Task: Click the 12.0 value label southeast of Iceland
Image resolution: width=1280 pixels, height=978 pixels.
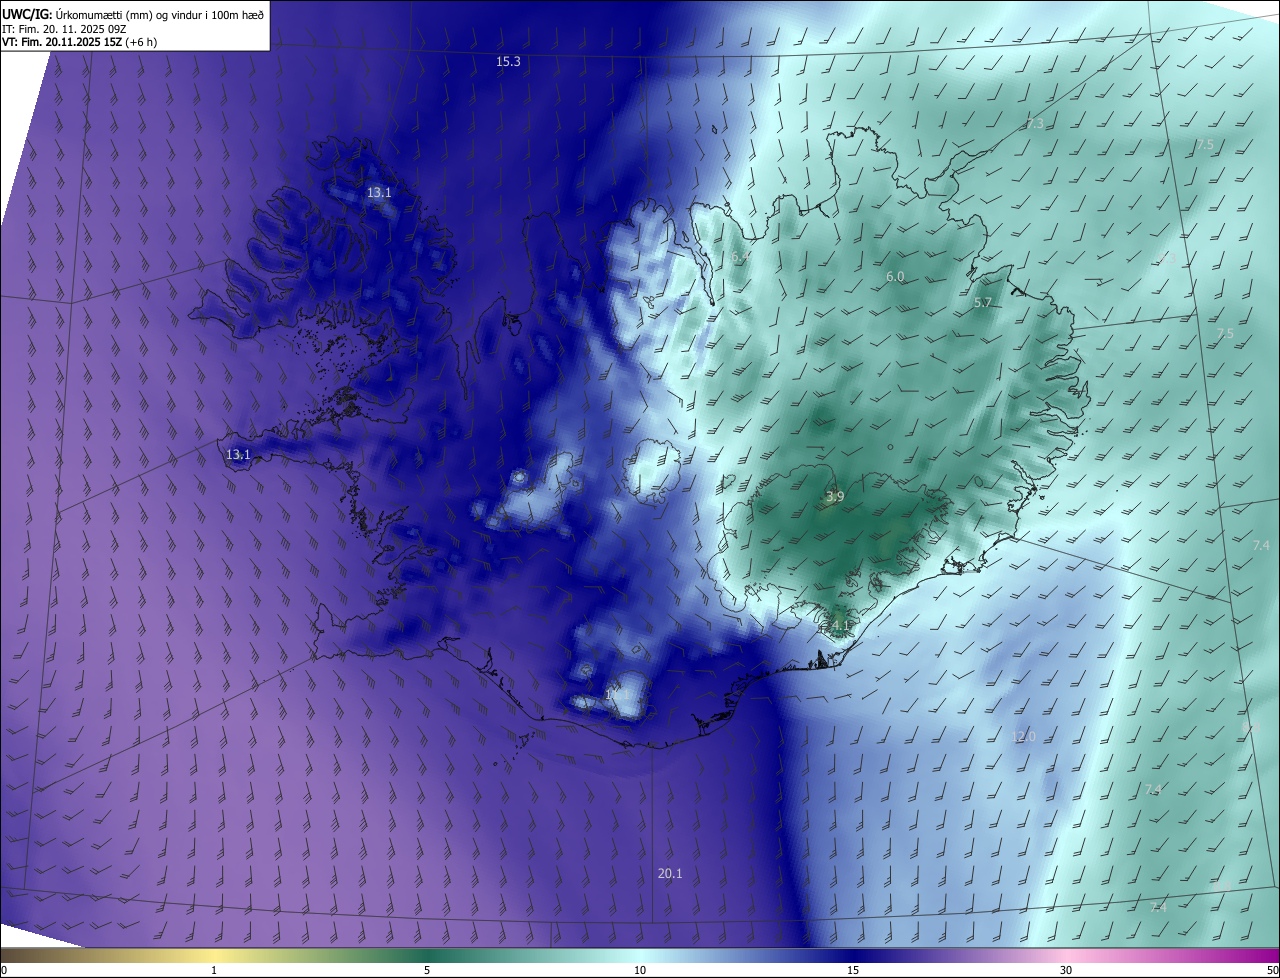Action: (1024, 737)
